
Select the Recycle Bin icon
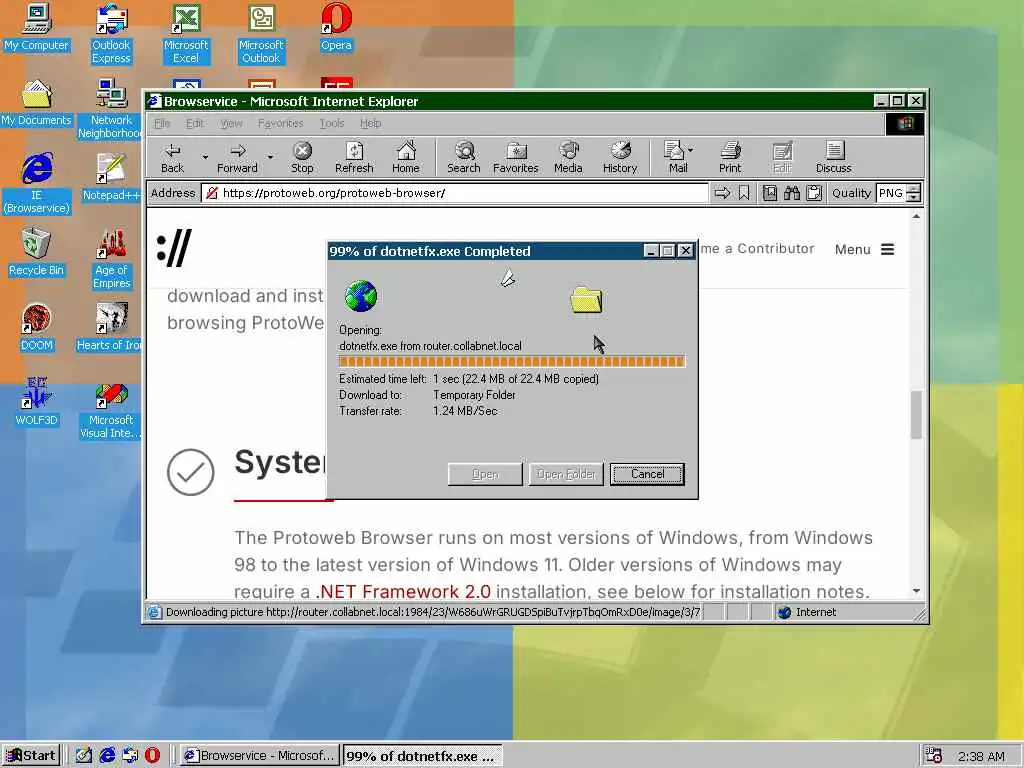[x=37, y=251]
